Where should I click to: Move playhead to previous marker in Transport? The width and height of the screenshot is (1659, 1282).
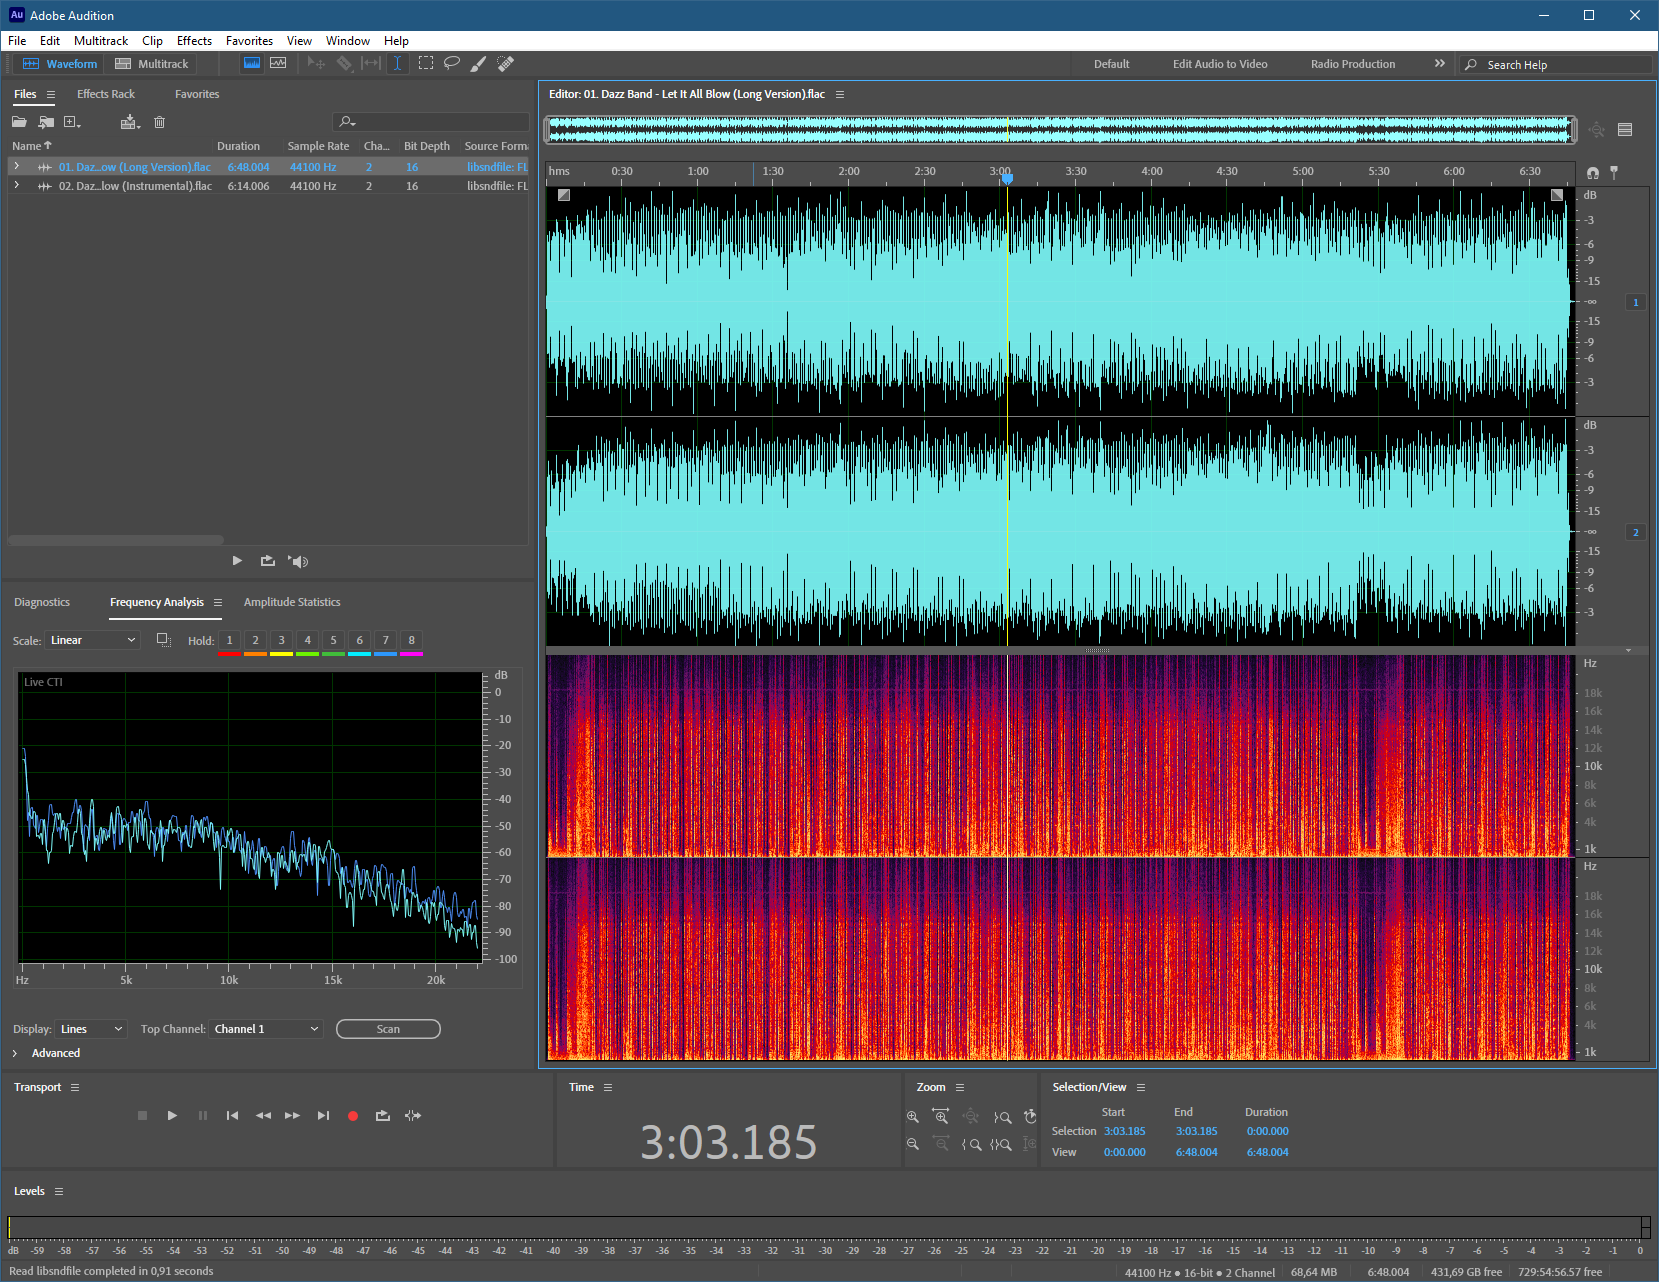point(232,1115)
